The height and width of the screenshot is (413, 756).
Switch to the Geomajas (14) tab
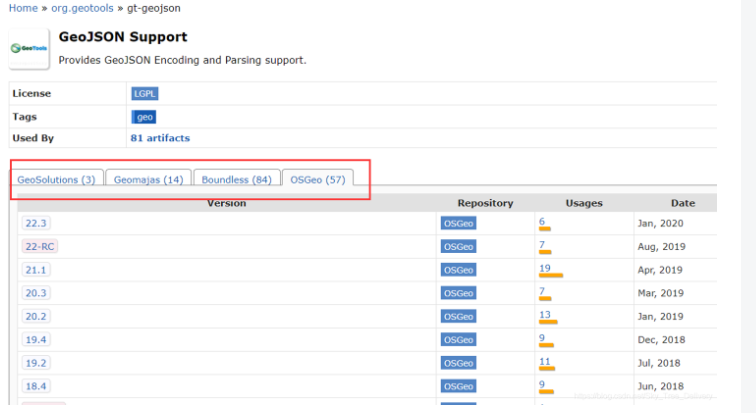pyautogui.click(x=148, y=179)
